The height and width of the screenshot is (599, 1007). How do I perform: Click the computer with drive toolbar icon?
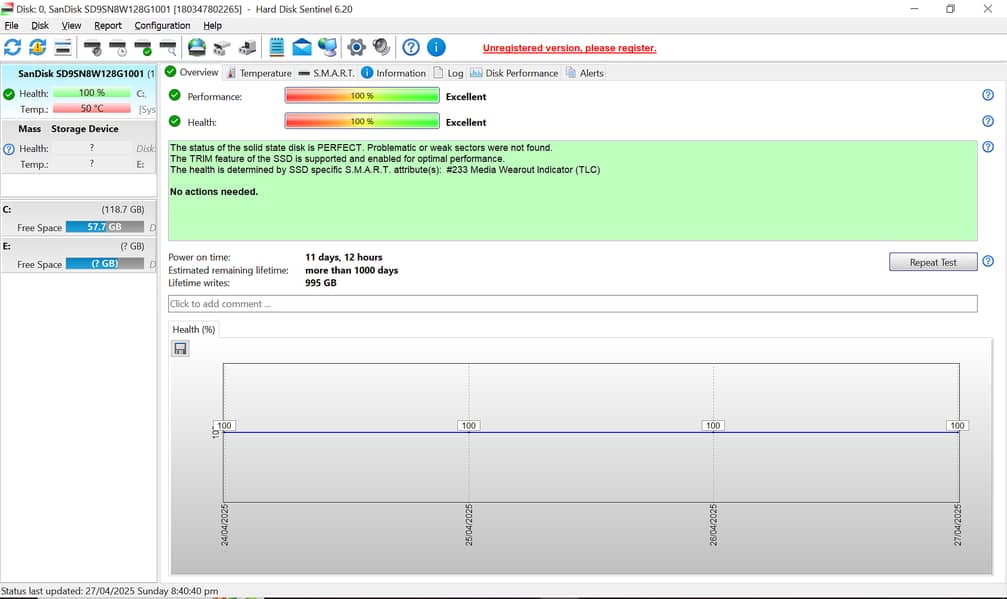pyautogui.click(x=247, y=47)
